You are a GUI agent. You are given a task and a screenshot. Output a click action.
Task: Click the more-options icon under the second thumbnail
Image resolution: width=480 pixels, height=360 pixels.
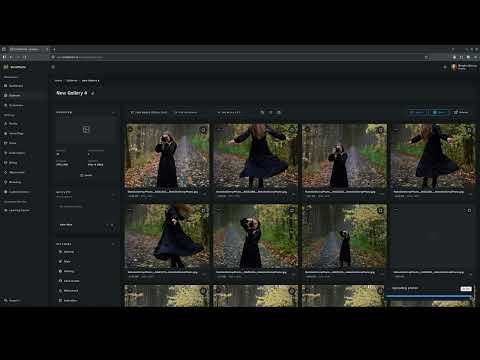coord(293,193)
